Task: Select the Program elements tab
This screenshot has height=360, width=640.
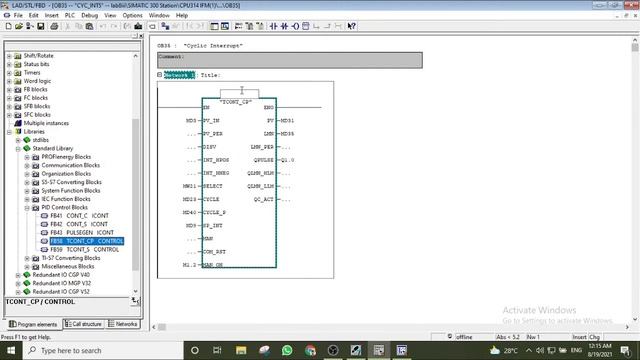Action: tap(33, 324)
